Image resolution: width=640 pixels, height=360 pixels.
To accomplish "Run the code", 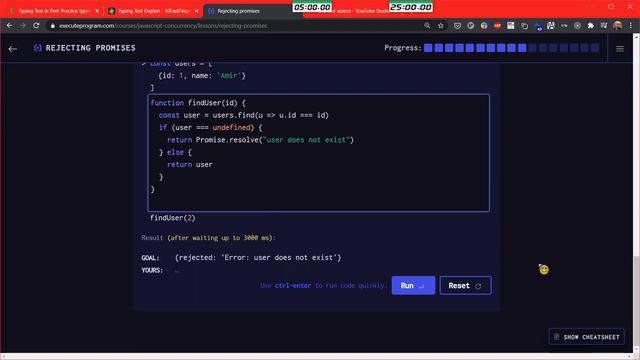I will point(413,285).
